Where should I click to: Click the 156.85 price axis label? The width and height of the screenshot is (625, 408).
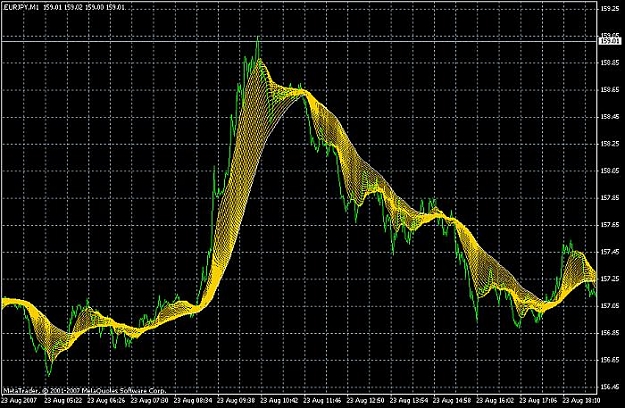610,333
